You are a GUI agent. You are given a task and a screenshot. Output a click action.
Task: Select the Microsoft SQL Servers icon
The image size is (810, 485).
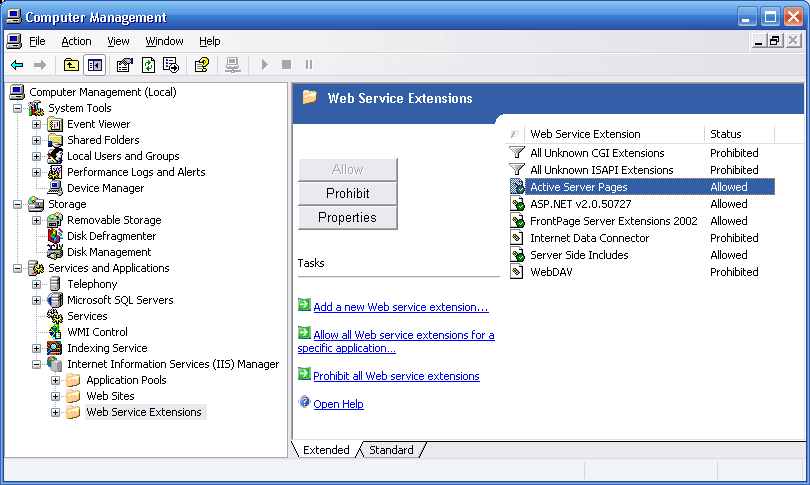55,300
